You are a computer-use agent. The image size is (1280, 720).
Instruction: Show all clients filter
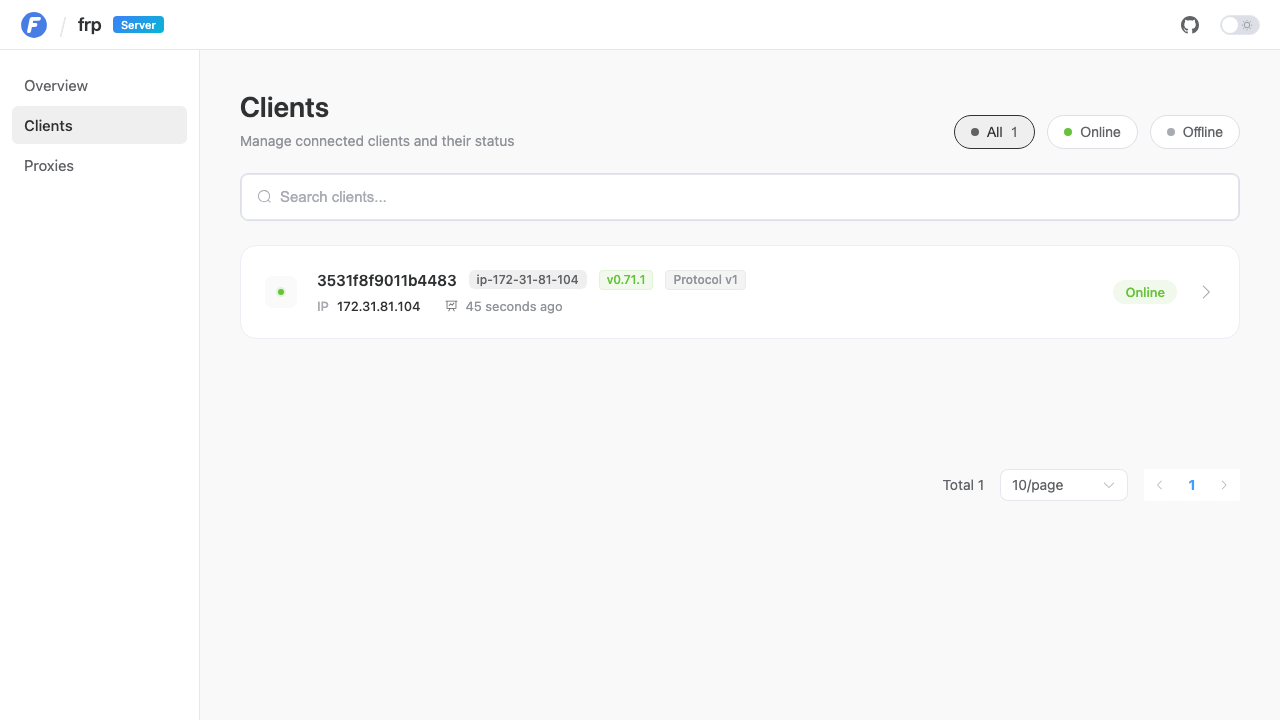[x=994, y=132]
